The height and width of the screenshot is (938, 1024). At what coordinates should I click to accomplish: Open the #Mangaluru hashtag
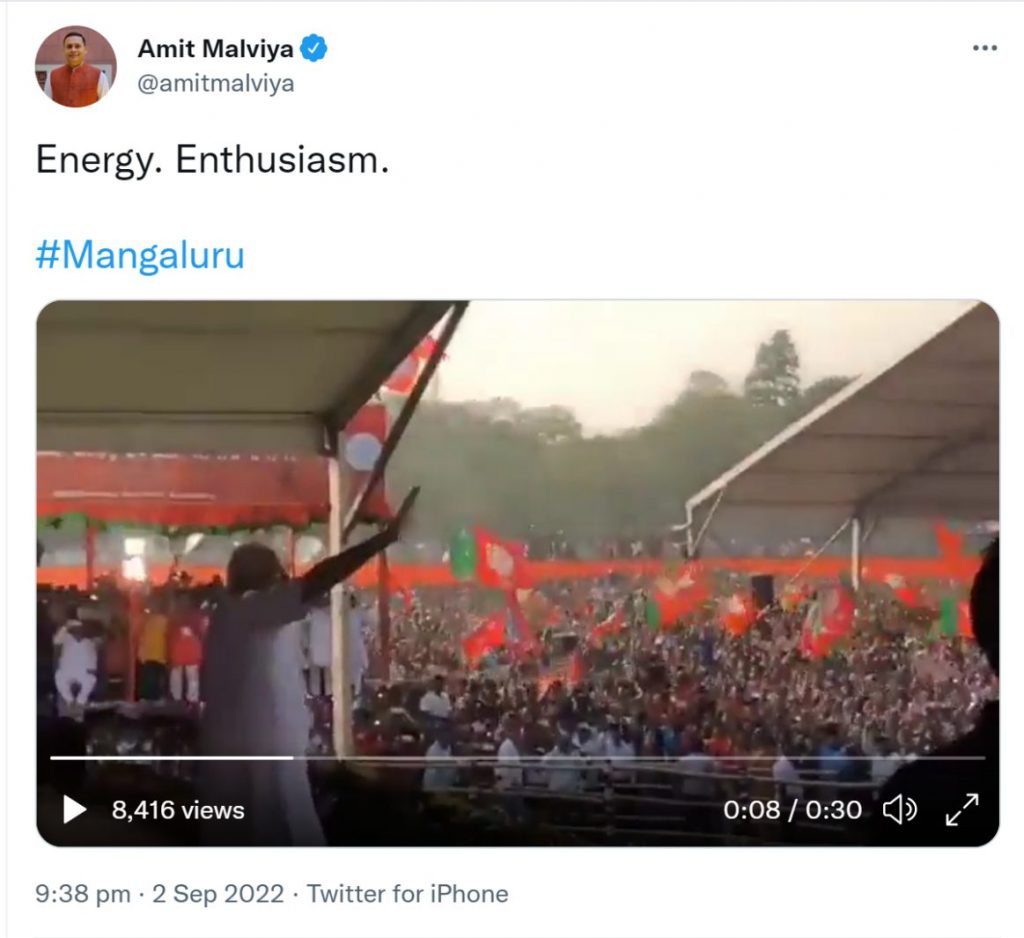[140, 256]
